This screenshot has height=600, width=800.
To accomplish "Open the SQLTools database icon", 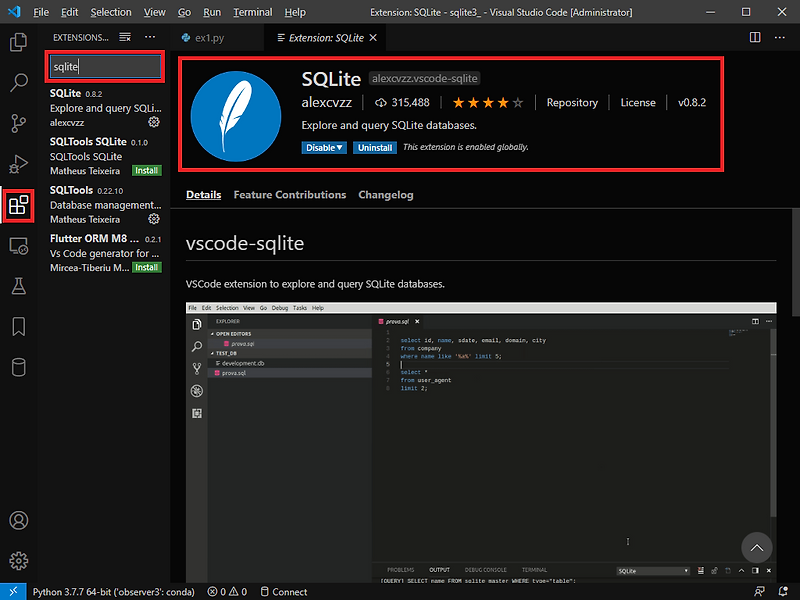I will pos(18,367).
